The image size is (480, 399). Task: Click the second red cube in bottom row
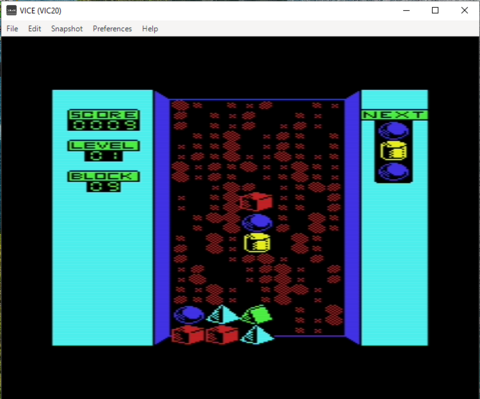[222, 335]
